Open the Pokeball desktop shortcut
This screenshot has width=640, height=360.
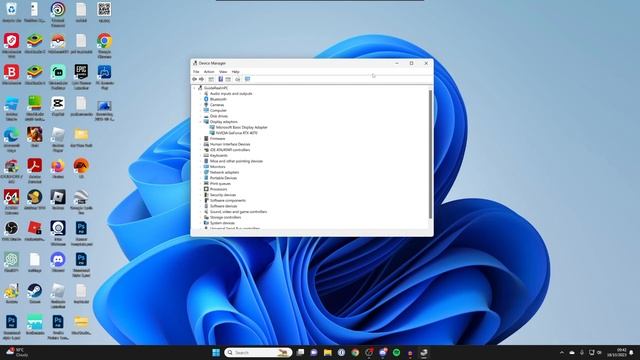click(x=58, y=44)
